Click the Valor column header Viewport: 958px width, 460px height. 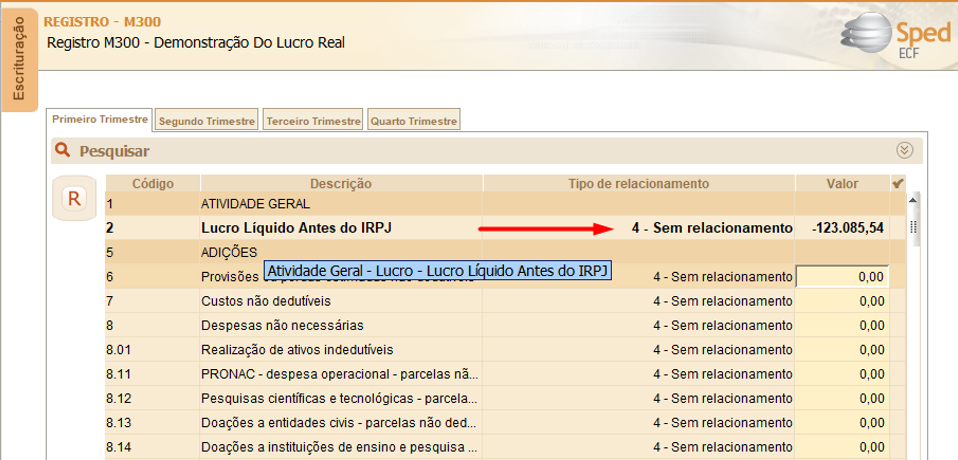[843, 183]
